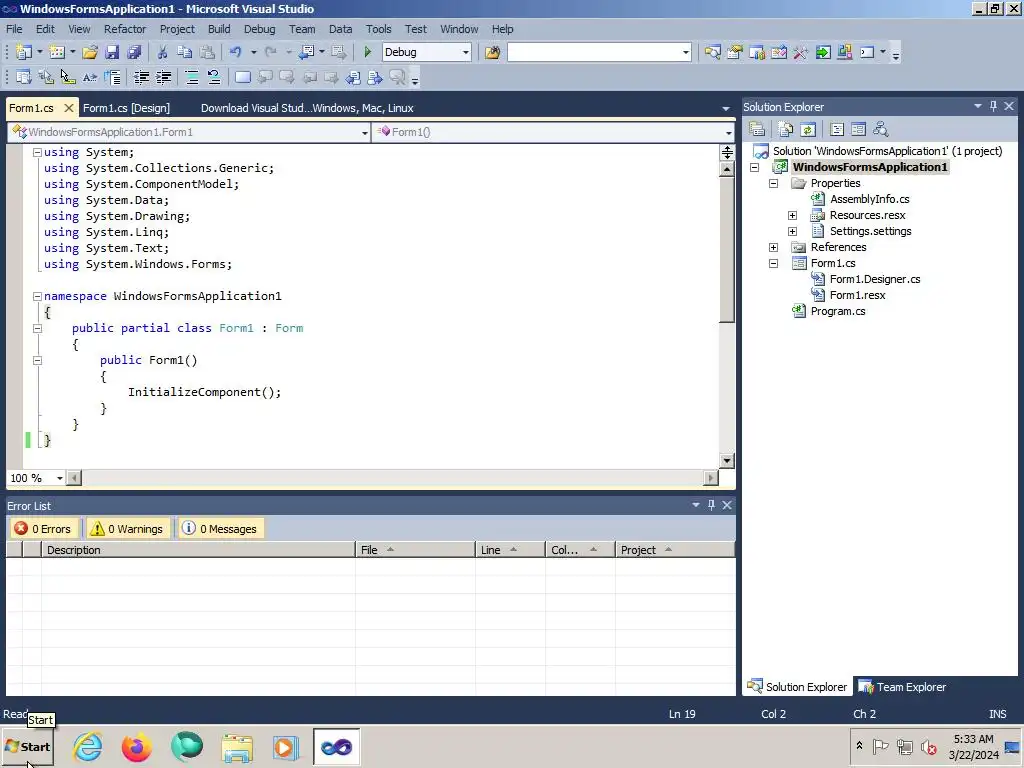
Task: Click the Navigate Backward icon
Action: point(307,52)
